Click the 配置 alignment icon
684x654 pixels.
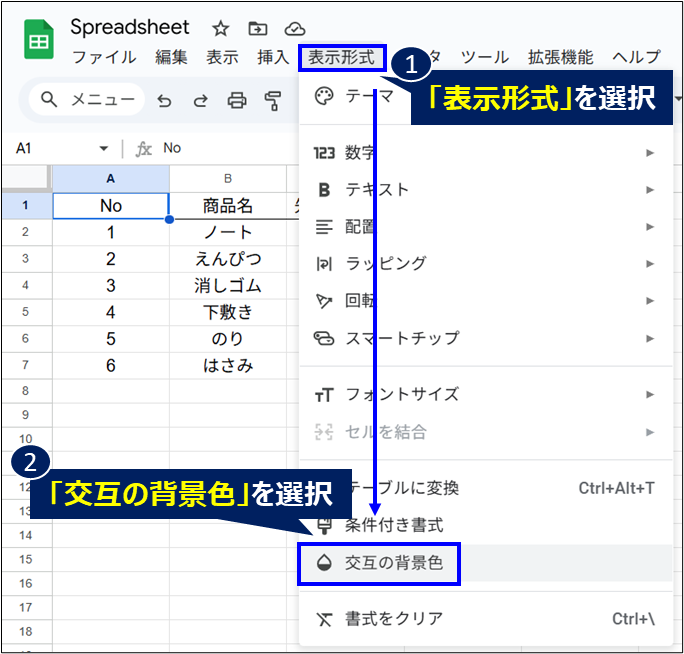tap(324, 227)
